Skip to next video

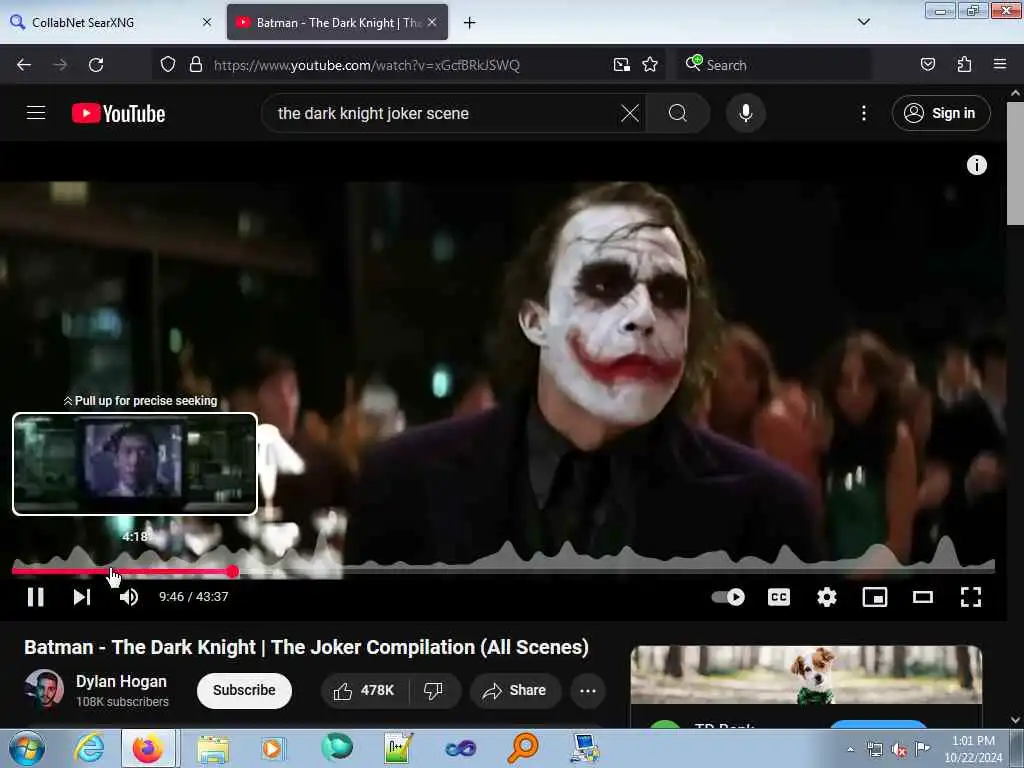click(82, 597)
